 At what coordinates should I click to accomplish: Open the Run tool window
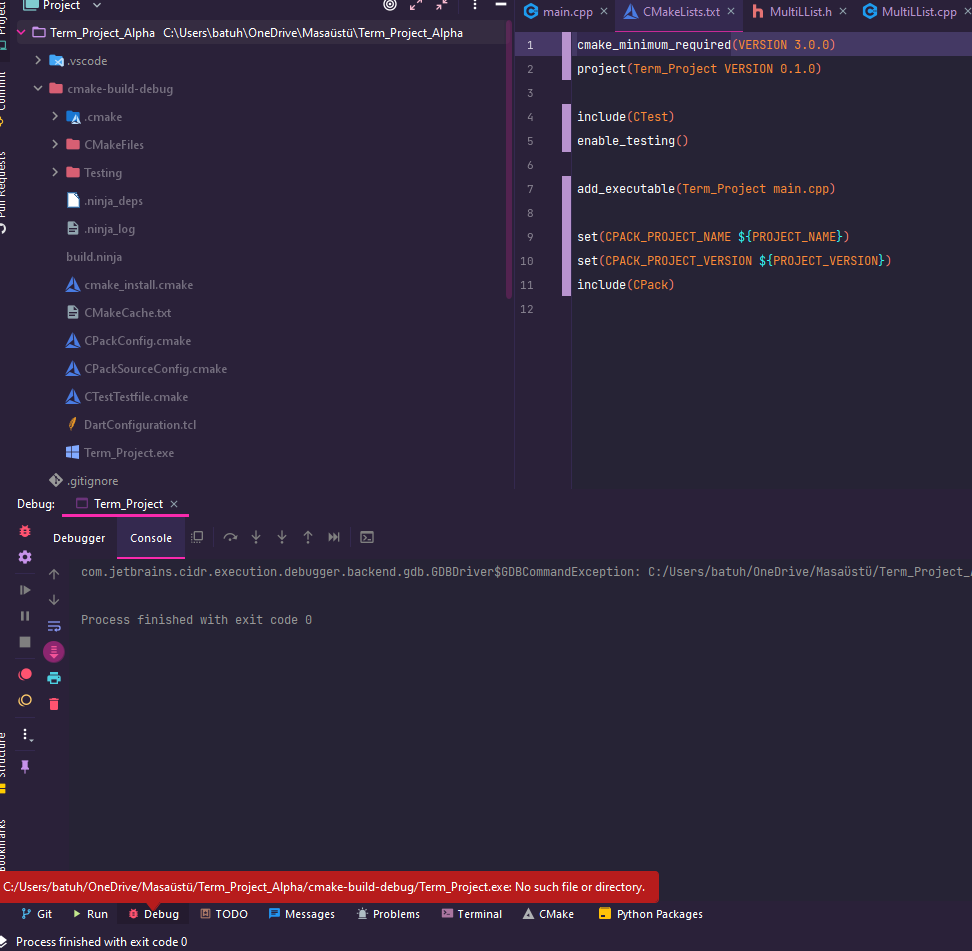point(90,914)
